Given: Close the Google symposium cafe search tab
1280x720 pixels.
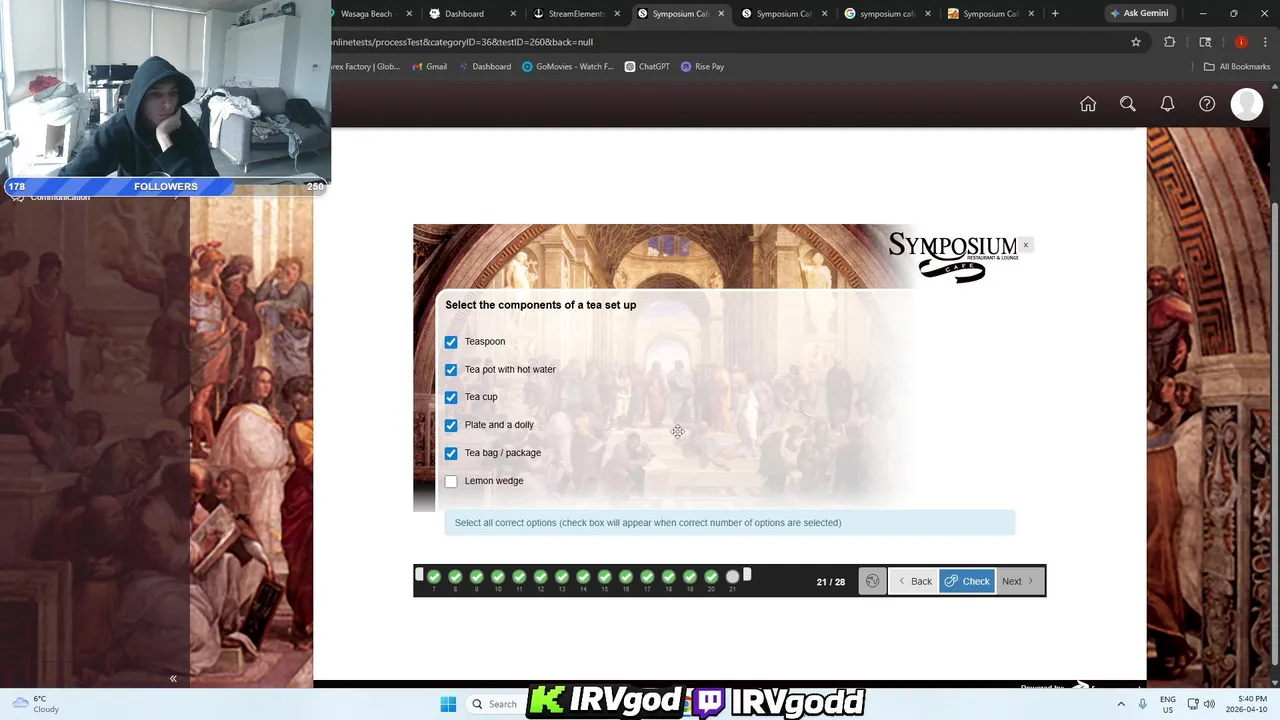Looking at the screenshot, I should (928, 14).
